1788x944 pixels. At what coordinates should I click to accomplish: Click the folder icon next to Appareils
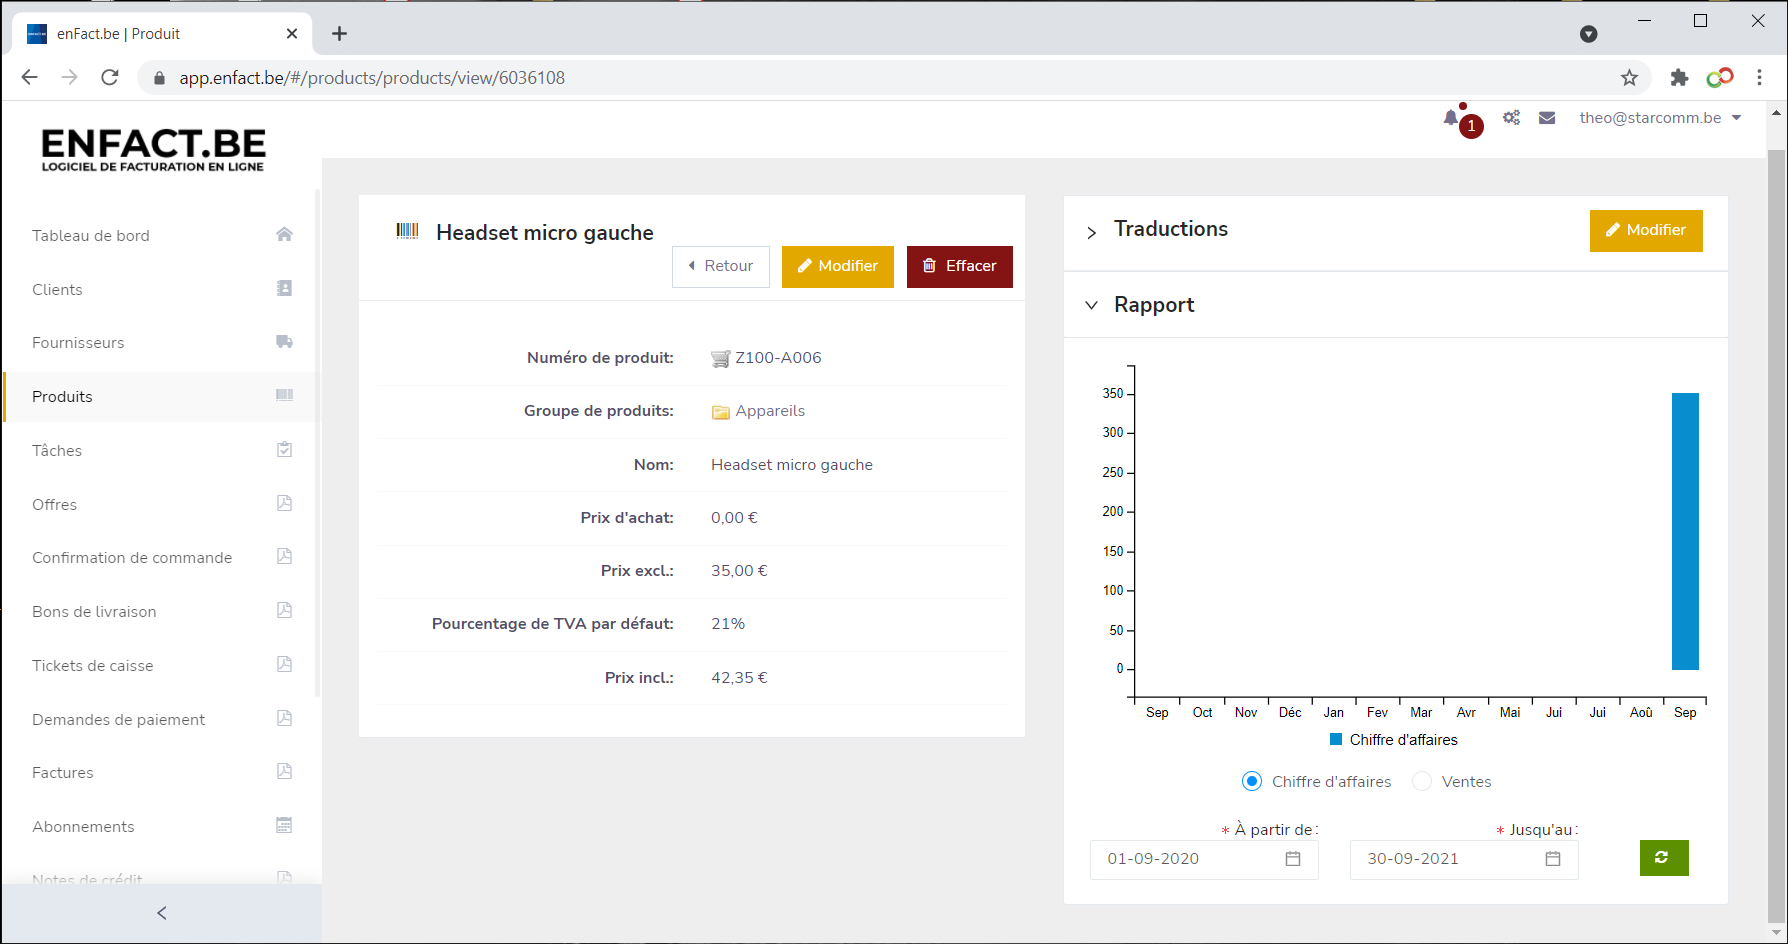(720, 412)
